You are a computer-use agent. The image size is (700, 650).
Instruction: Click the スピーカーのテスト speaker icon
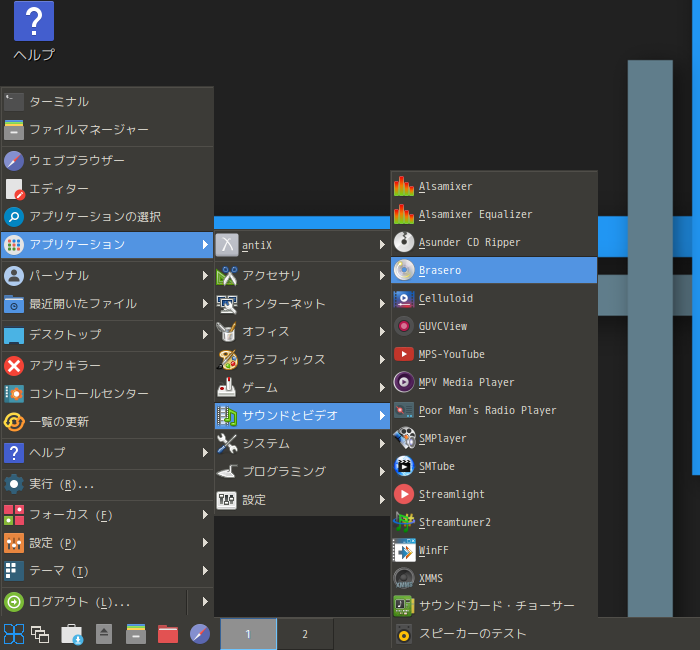tap(404, 634)
